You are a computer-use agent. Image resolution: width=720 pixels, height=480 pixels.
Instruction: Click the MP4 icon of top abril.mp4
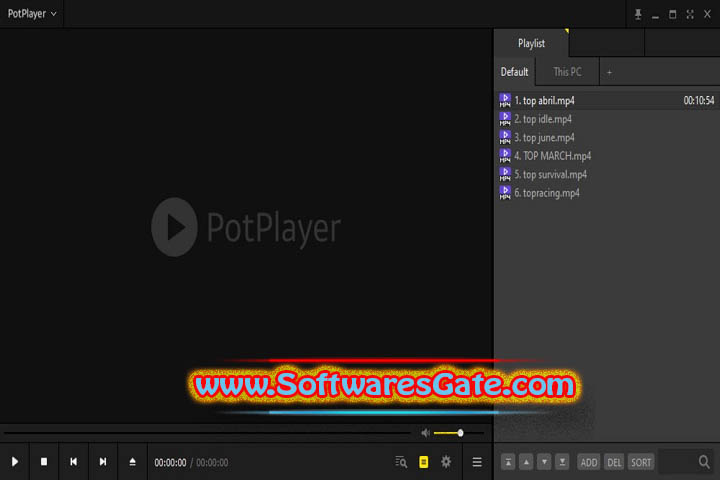pyautogui.click(x=505, y=100)
